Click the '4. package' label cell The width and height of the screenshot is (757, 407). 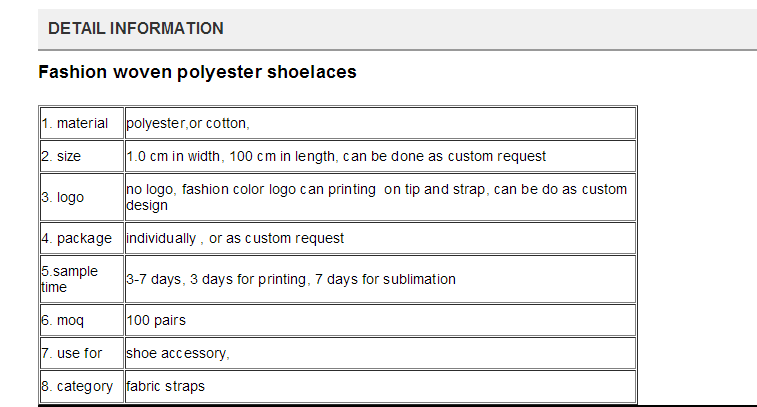pos(82,239)
